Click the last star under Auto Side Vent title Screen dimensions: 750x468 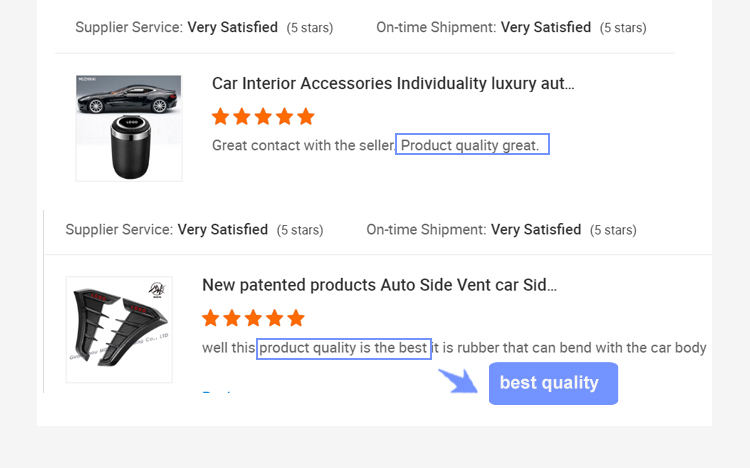point(295,319)
